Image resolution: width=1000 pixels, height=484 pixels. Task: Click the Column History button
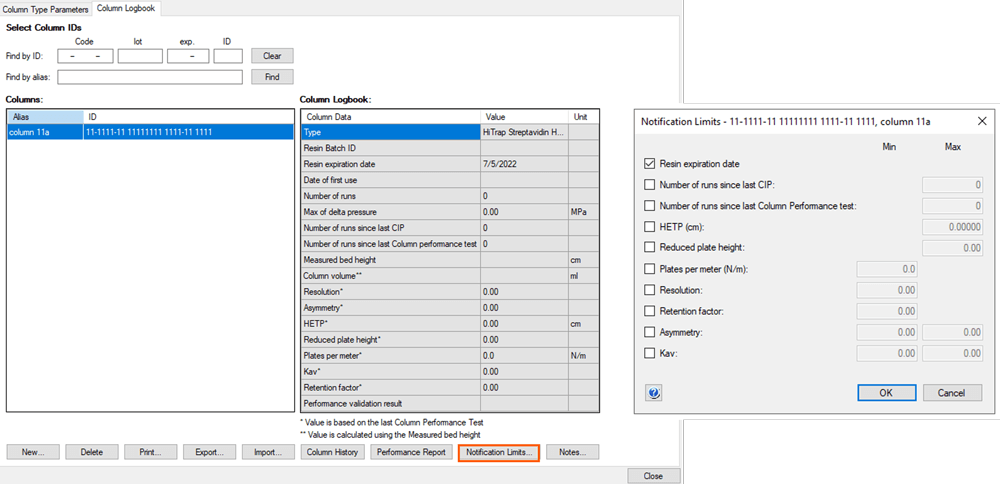click(x=333, y=452)
